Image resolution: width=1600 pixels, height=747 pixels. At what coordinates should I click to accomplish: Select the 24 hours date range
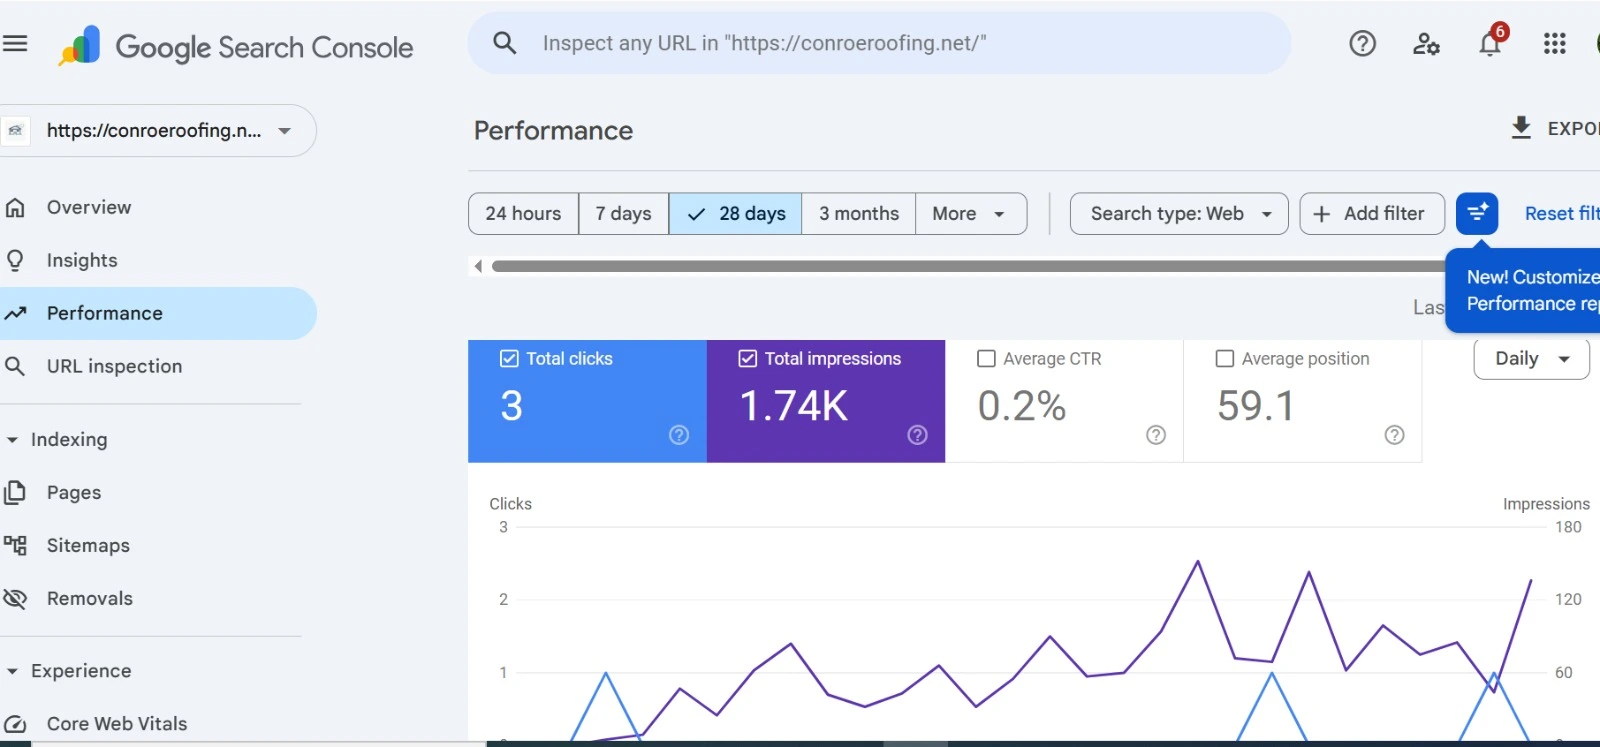(523, 214)
